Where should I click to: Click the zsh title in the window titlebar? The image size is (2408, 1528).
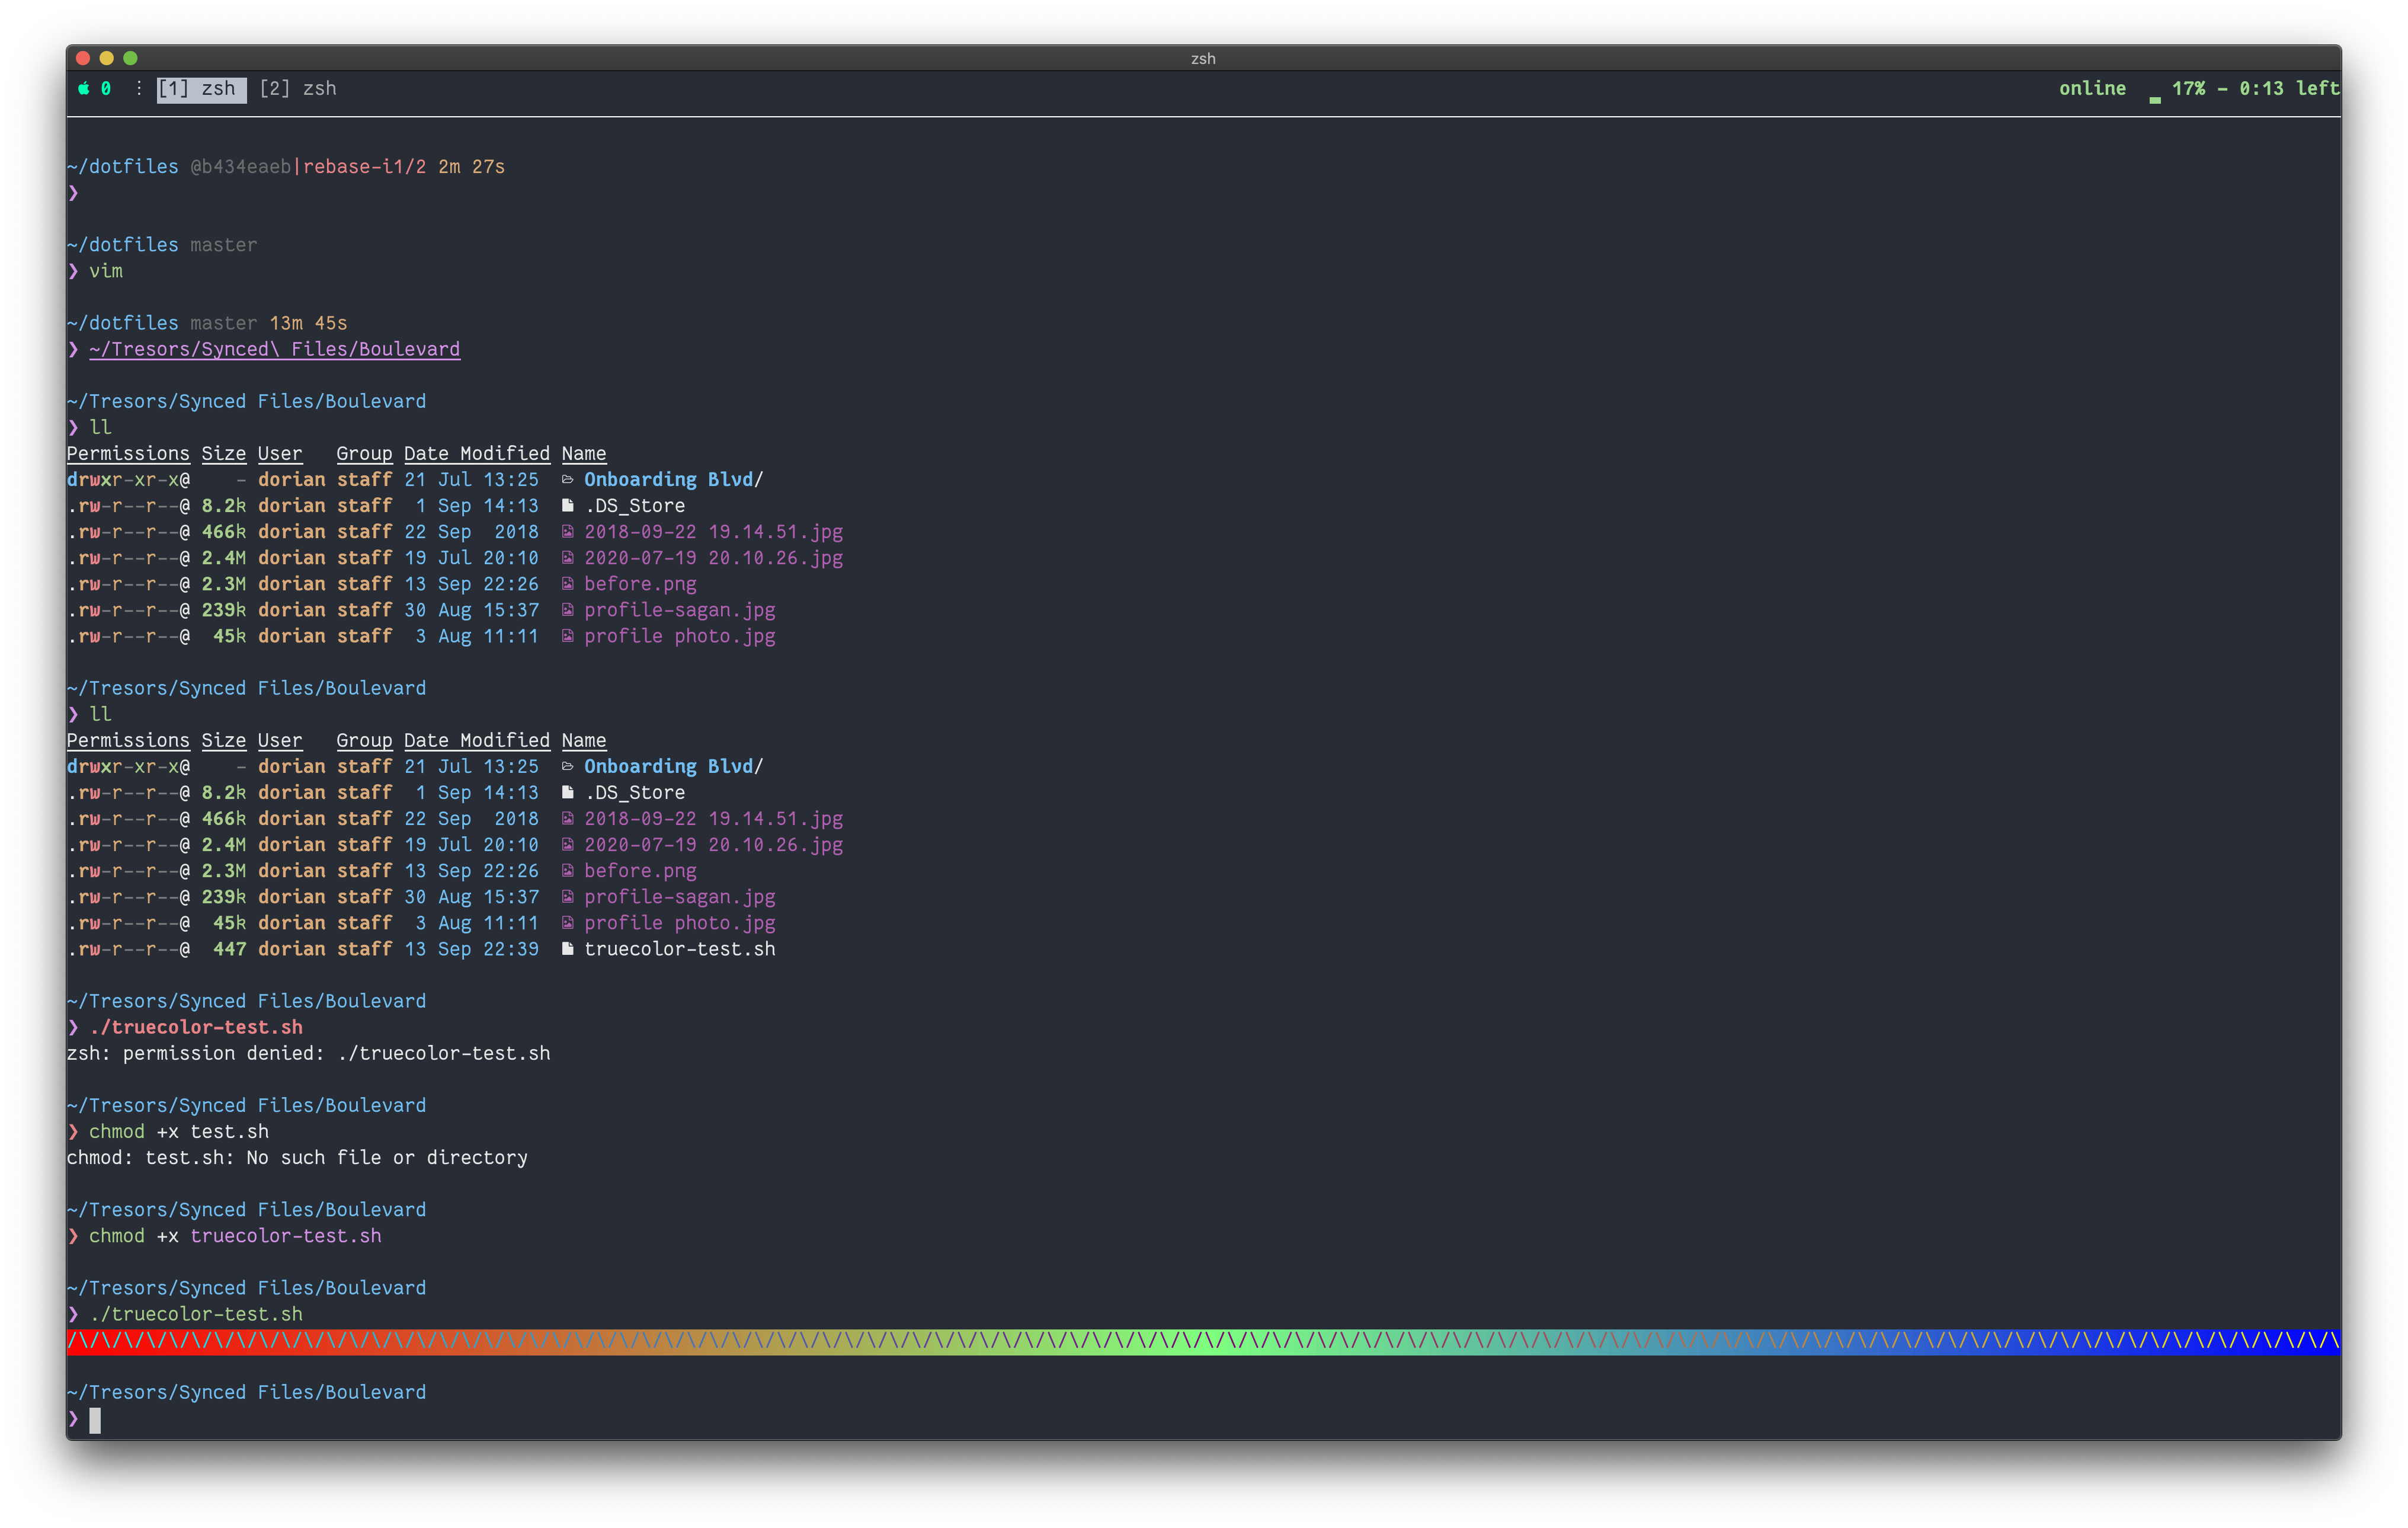click(1203, 58)
